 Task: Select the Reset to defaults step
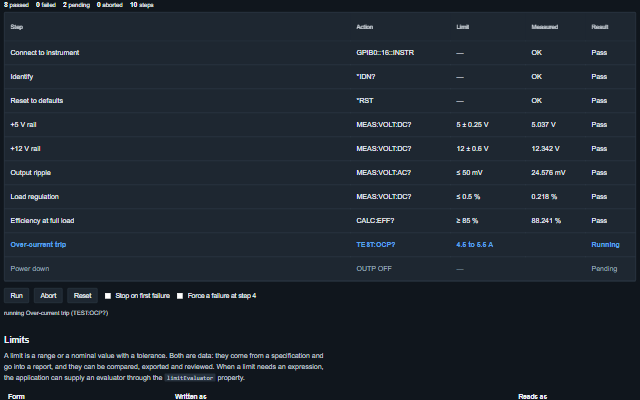(x=320, y=101)
